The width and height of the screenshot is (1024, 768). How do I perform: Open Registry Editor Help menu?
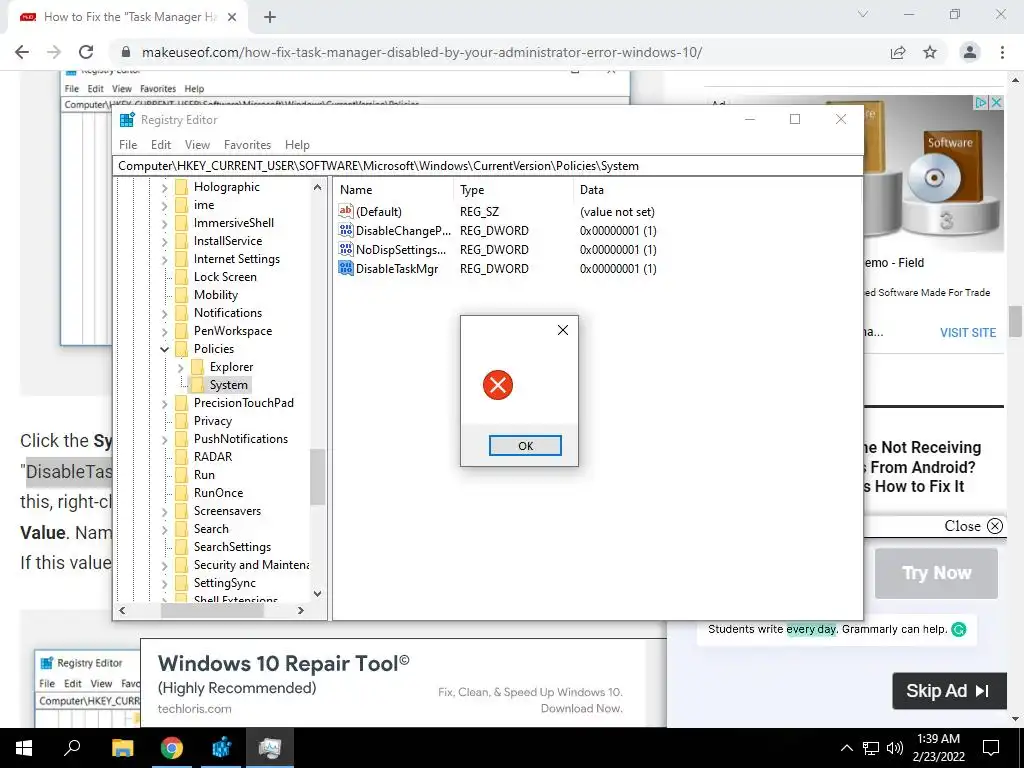click(x=297, y=145)
